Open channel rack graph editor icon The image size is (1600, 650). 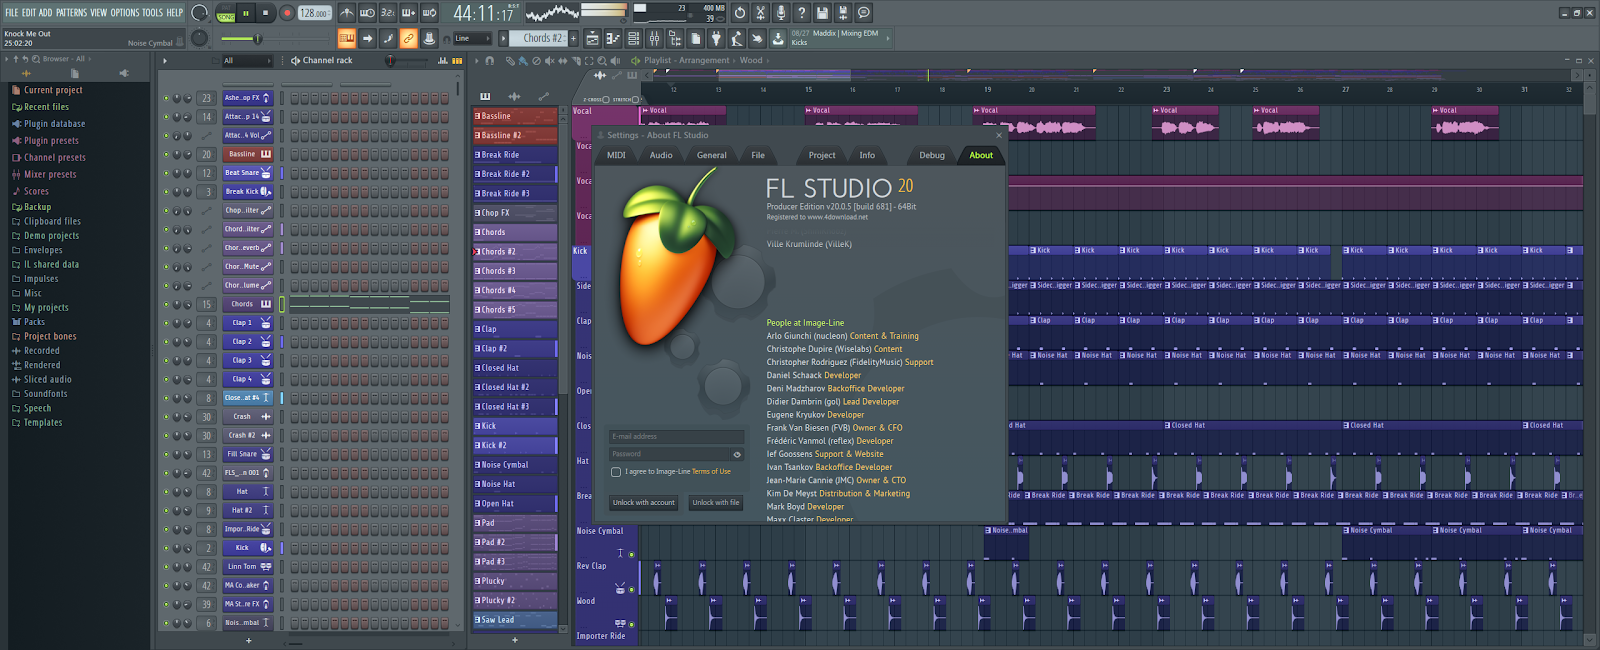(443, 61)
